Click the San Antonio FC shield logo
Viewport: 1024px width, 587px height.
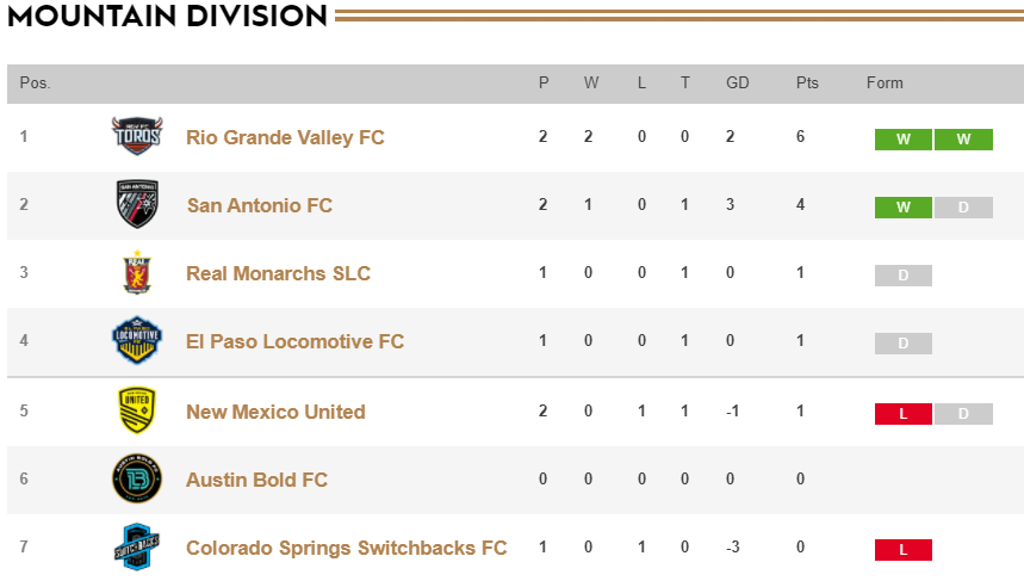pos(137,204)
